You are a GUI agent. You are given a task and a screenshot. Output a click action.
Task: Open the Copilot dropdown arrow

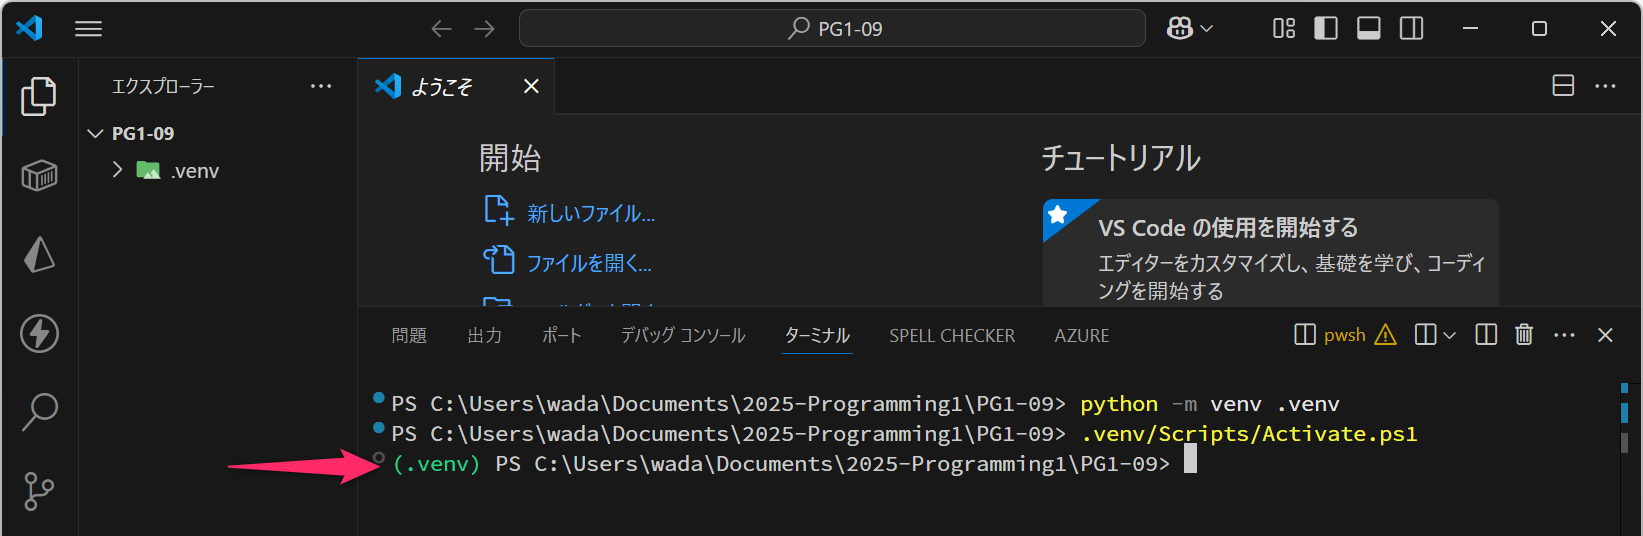(1207, 29)
